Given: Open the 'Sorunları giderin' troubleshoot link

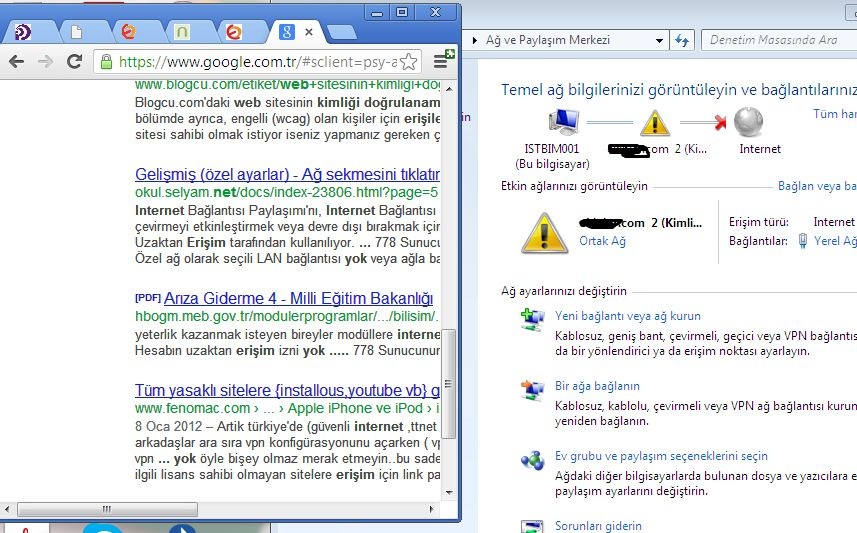Looking at the screenshot, I should 598,526.
